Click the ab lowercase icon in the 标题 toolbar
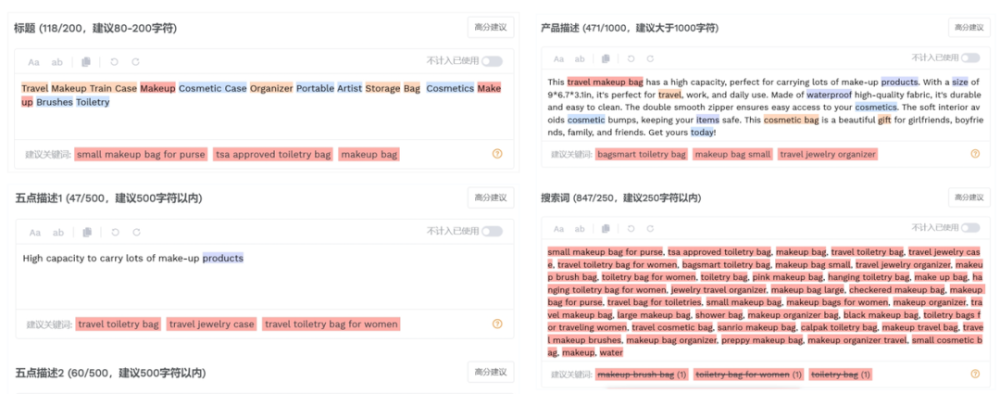The width and height of the screenshot is (1000, 394). [x=57, y=62]
